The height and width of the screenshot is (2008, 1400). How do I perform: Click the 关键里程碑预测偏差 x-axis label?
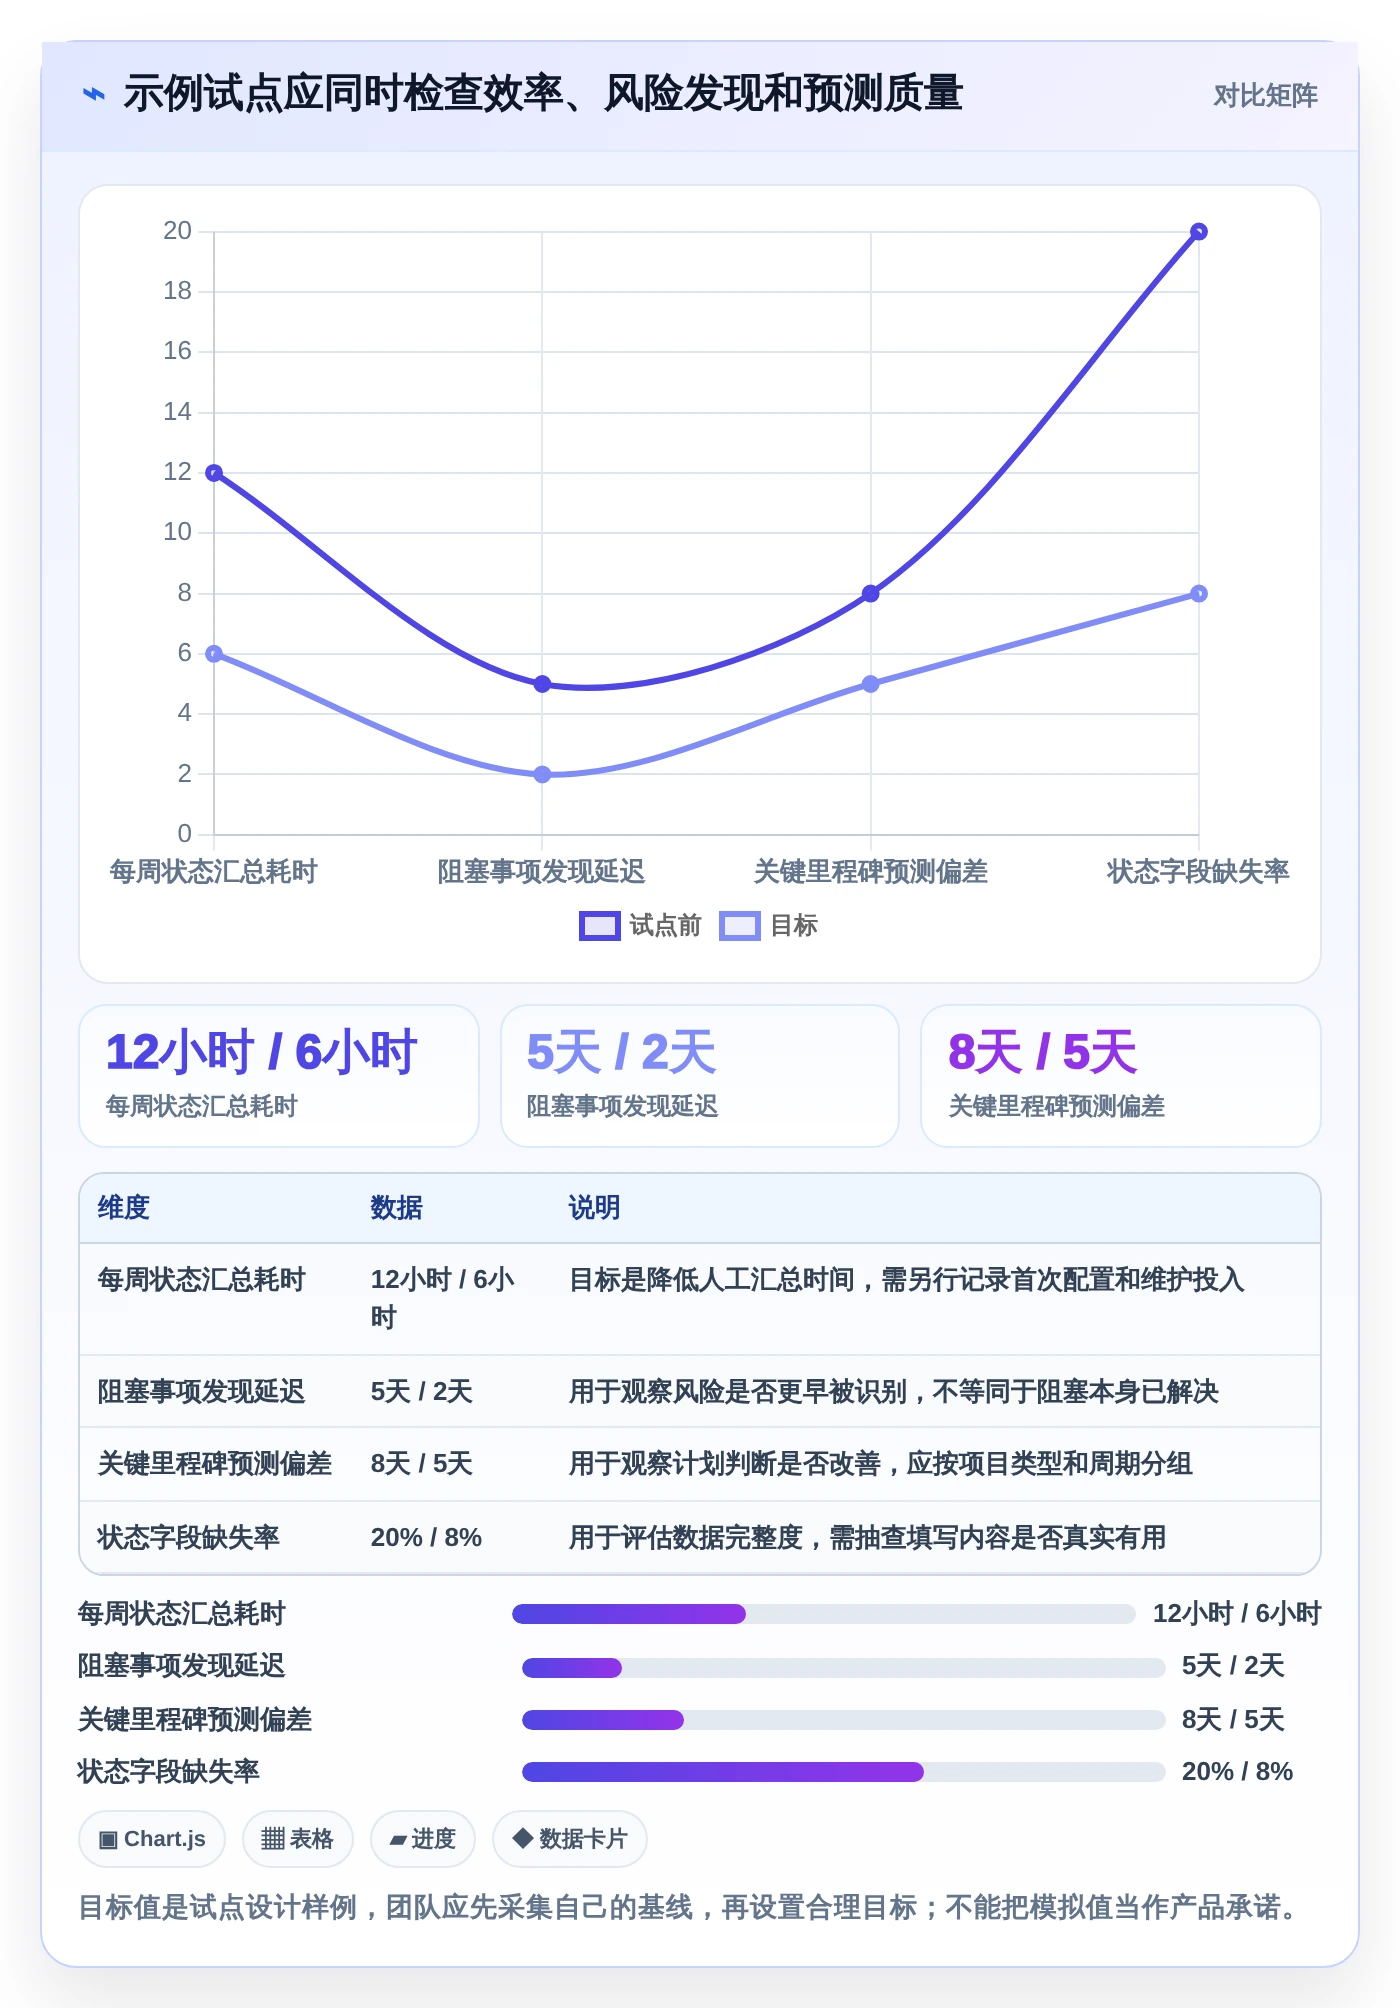(x=870, y=872)
